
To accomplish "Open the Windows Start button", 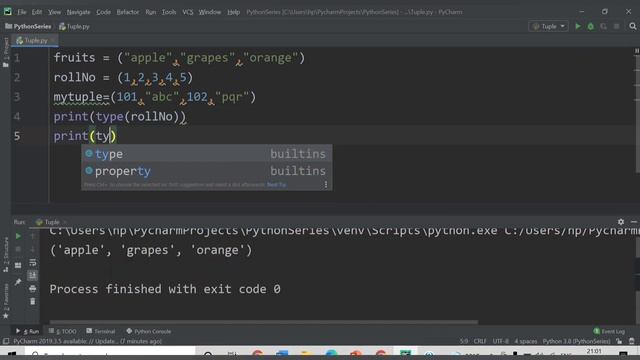I will click(11, 353).
